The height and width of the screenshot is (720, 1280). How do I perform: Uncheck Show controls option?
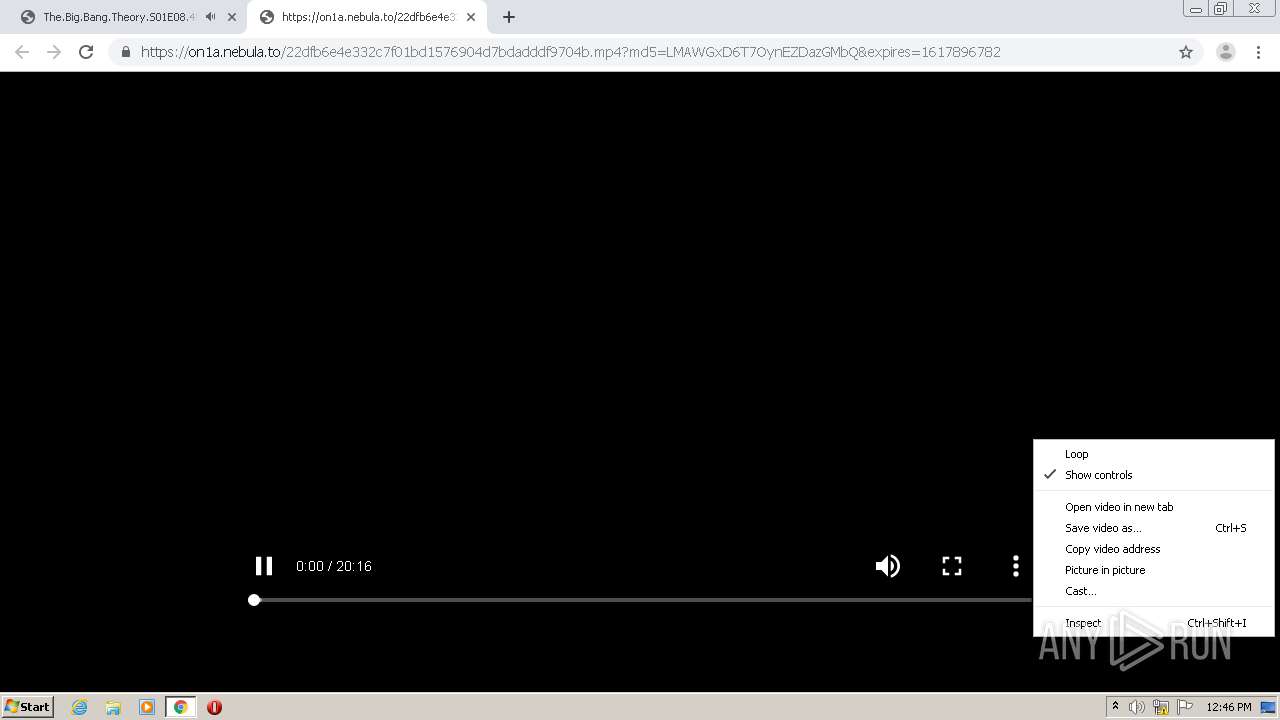pos(1154,475)
